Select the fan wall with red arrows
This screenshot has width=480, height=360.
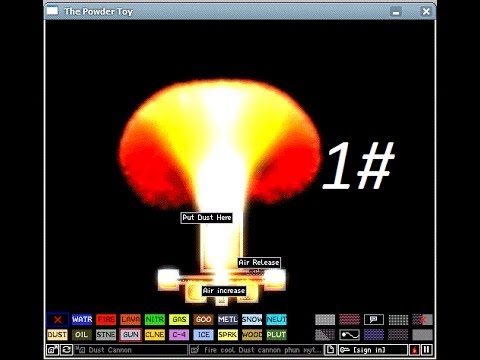click(422, 319)
